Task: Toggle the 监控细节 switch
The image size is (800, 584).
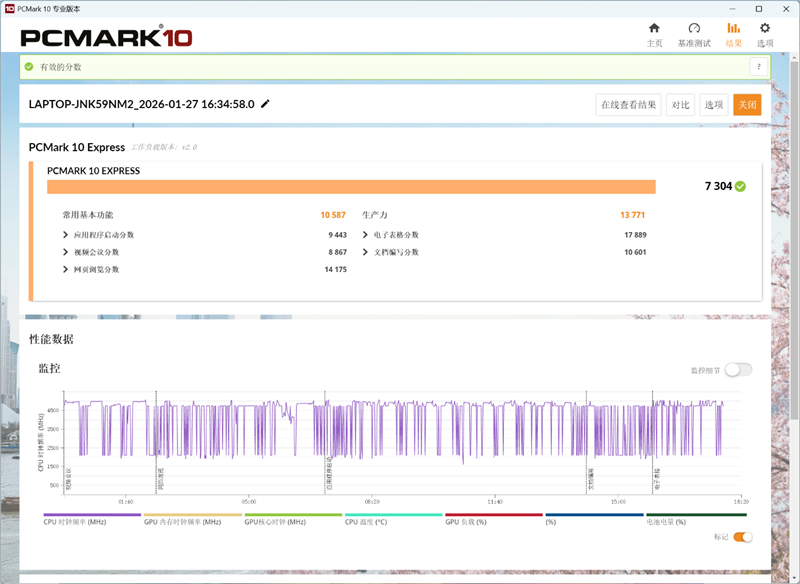Action: [738, 370]
